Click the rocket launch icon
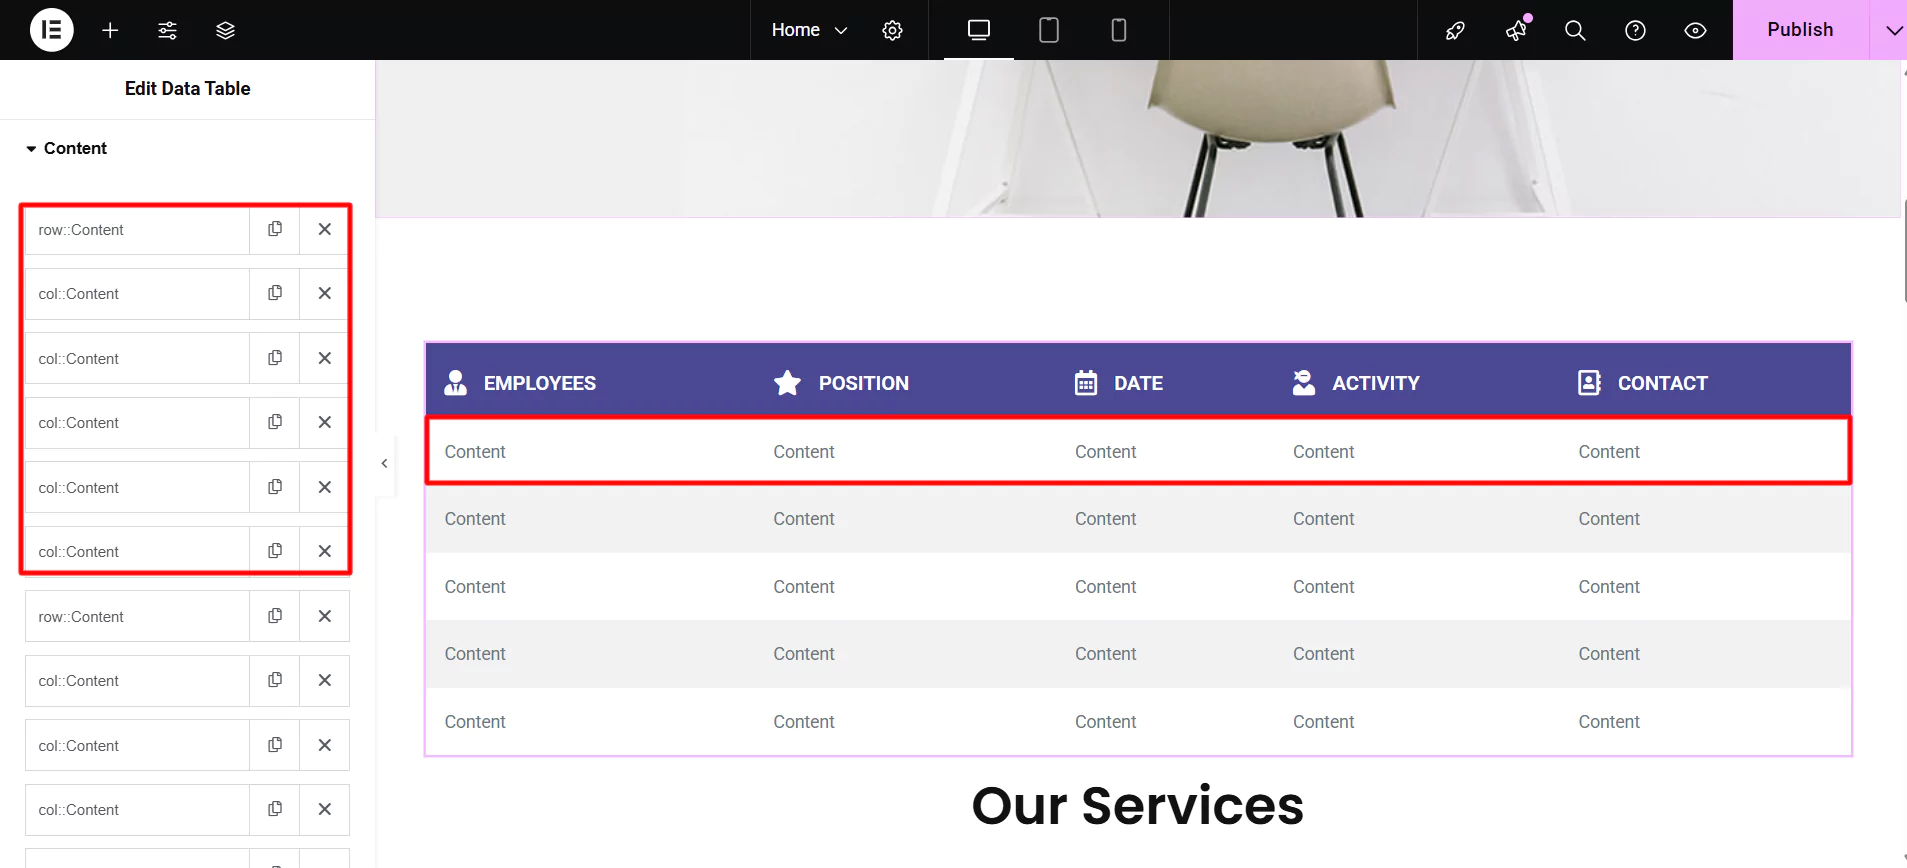Screen dimensions: 1907x868 pos(1455,30)
